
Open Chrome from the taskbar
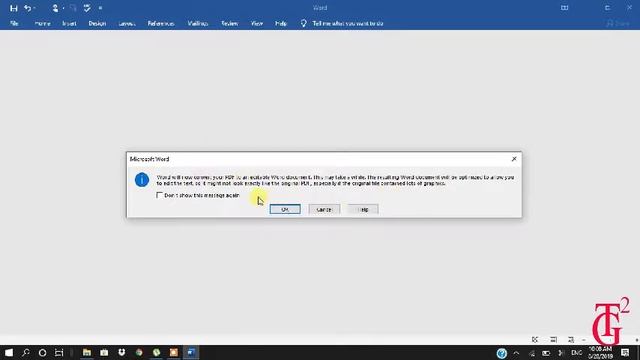(139, 353)
